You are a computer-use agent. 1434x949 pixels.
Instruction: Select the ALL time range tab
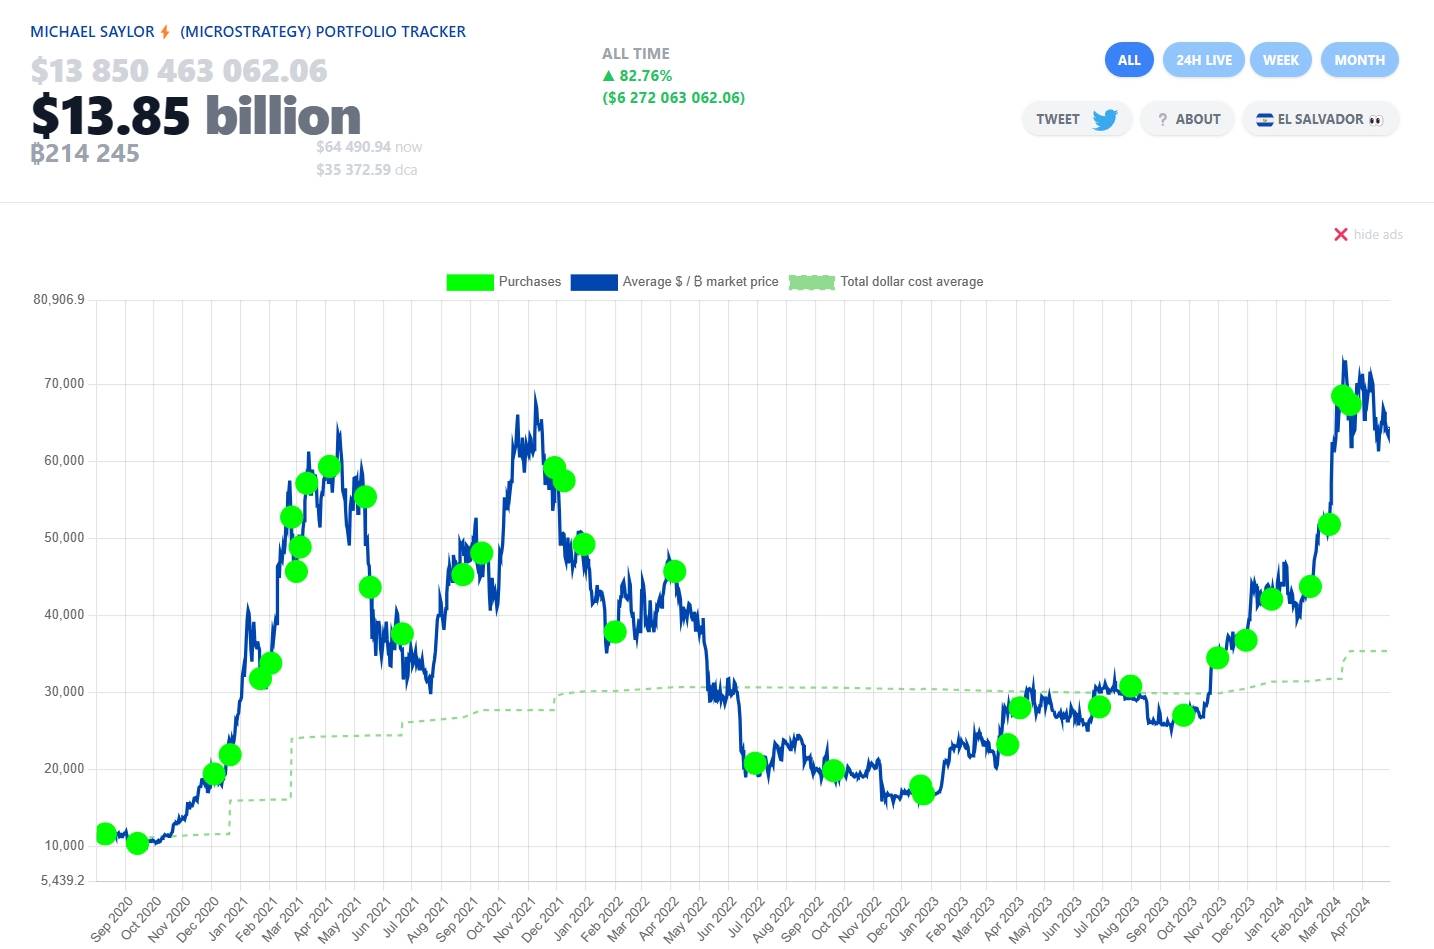1129,60
